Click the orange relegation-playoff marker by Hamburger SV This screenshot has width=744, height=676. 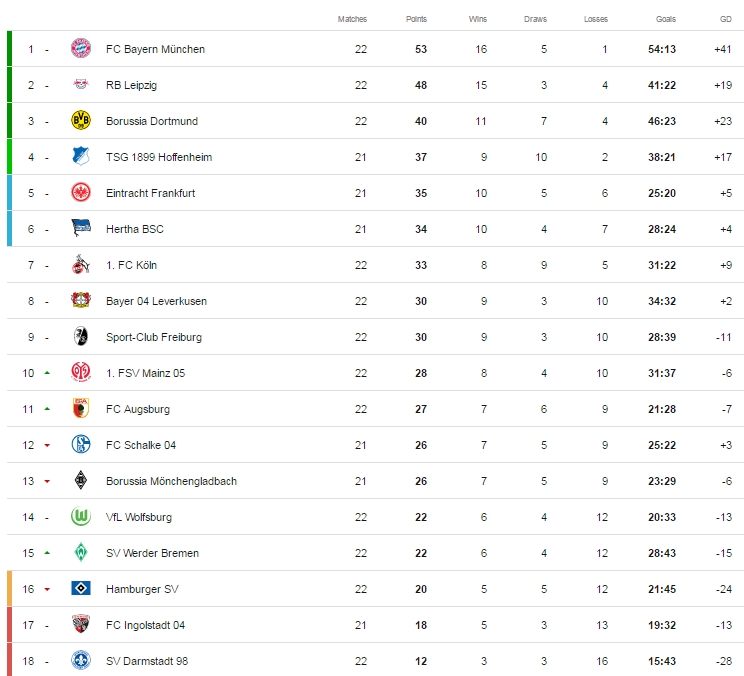tap(9, 589)
